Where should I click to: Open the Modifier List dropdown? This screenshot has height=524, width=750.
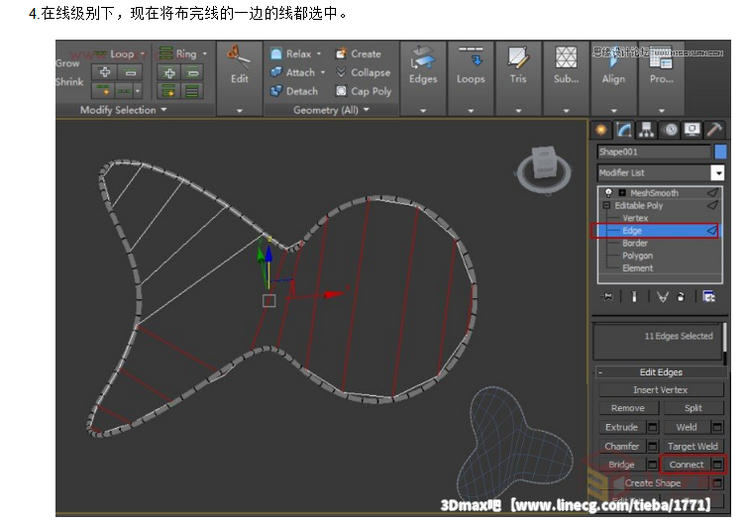pos(717,173)
